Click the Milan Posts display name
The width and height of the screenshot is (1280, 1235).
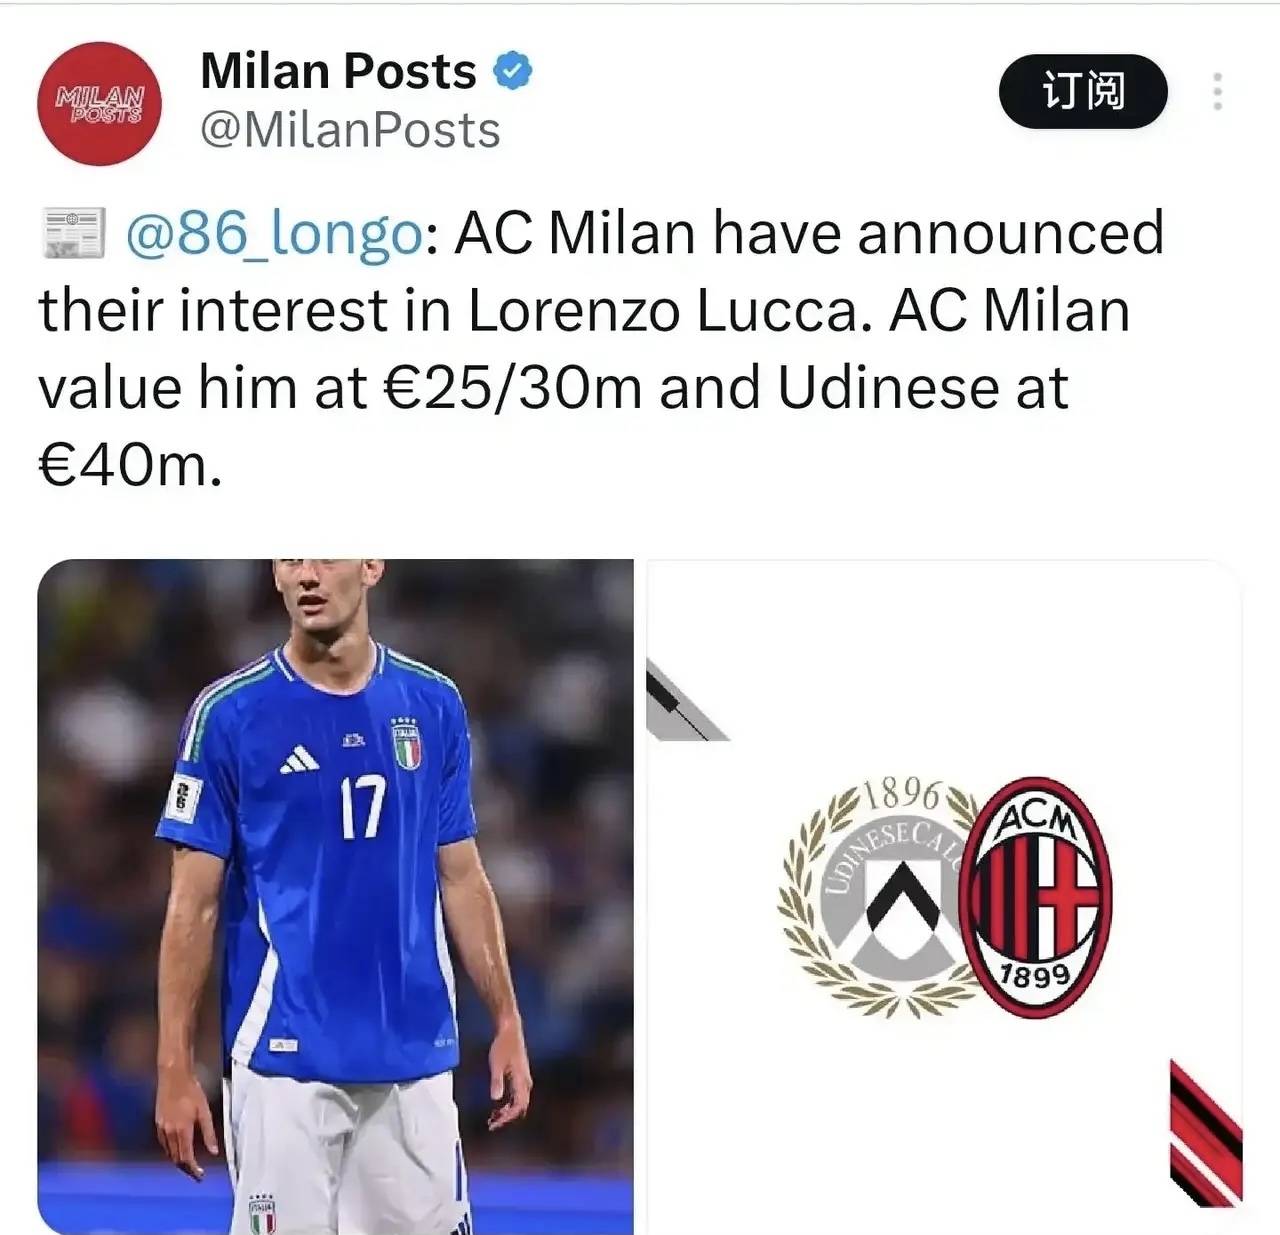[x=339, y=71]
